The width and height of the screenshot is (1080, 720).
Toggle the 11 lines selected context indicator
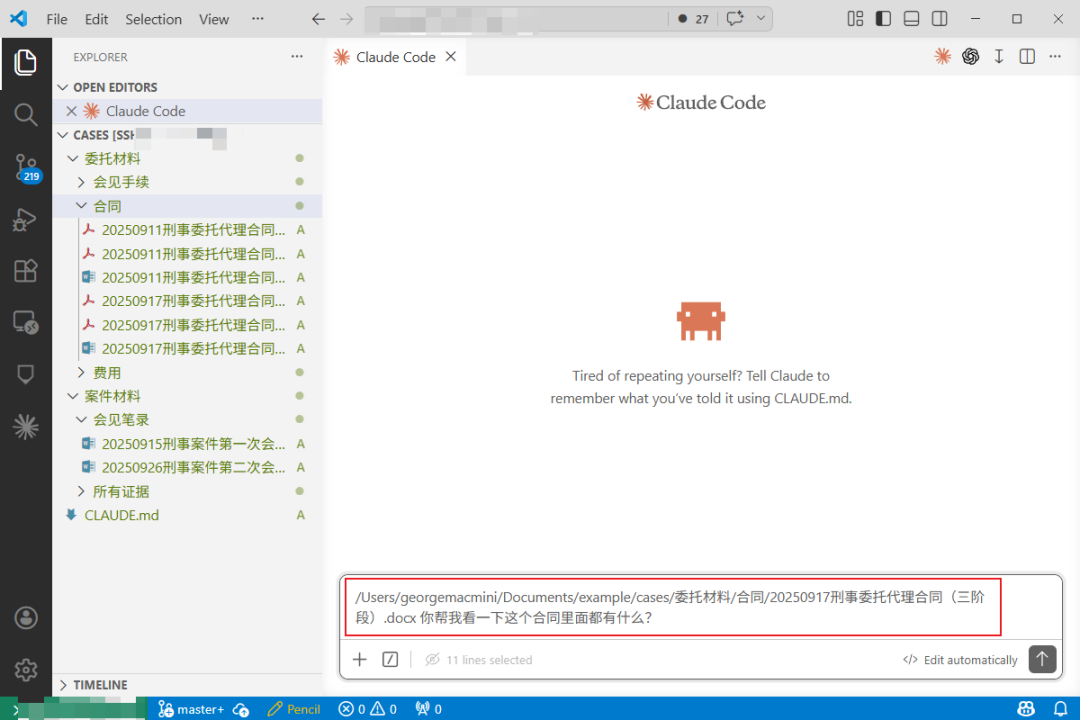coord(479,659)
